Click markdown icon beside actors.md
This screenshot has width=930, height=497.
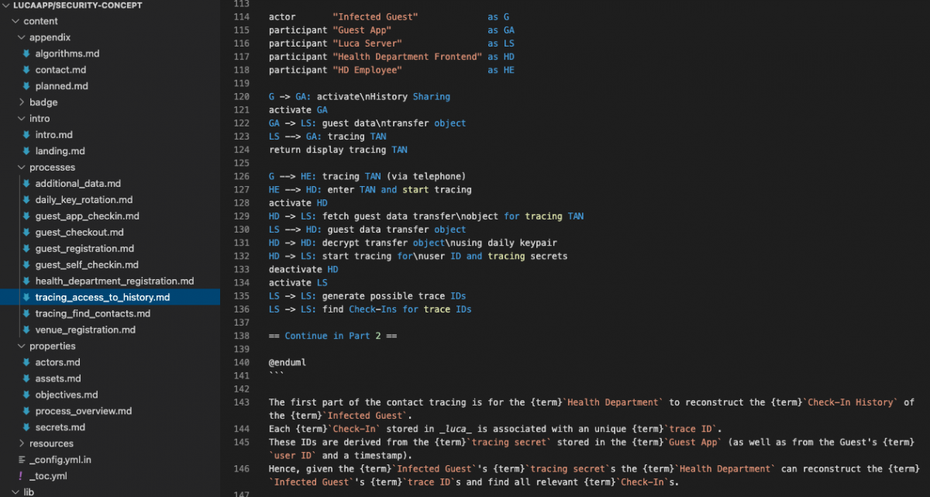[x=26, y=362]
